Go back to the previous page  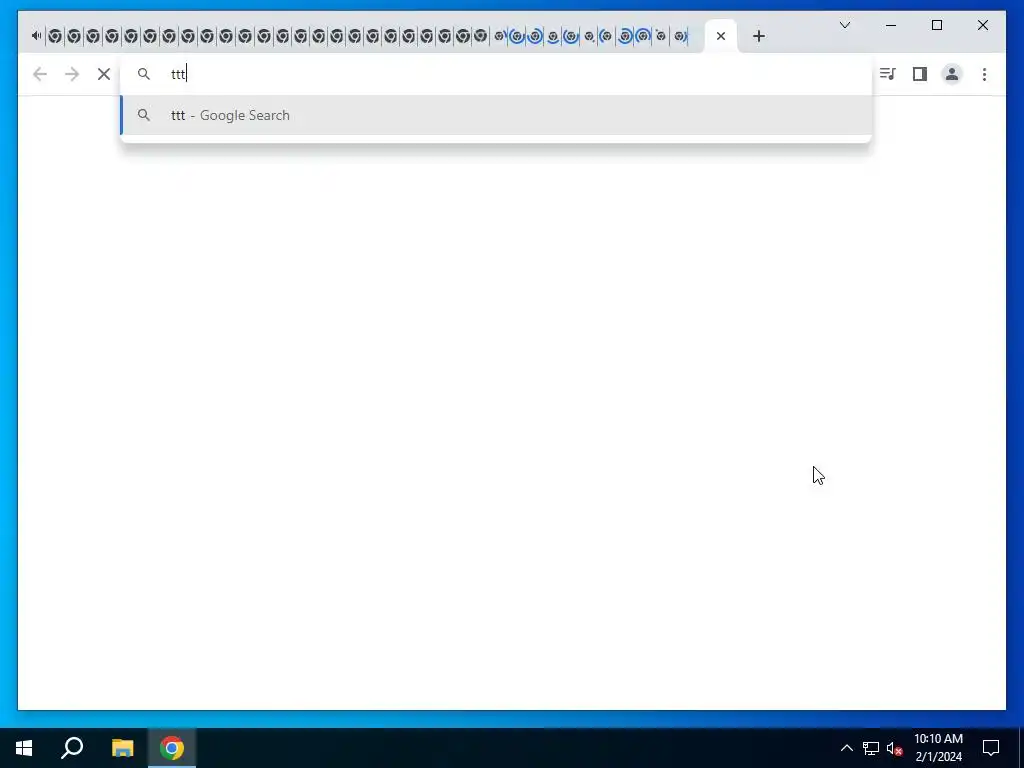(x=40, y=74)
